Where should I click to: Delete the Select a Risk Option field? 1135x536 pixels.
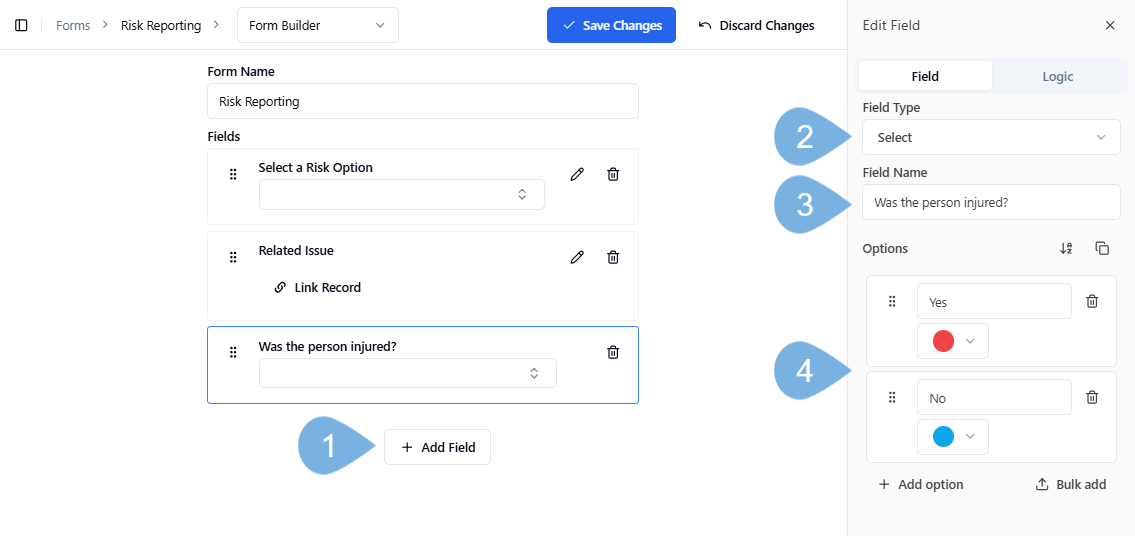coord(613,174)
